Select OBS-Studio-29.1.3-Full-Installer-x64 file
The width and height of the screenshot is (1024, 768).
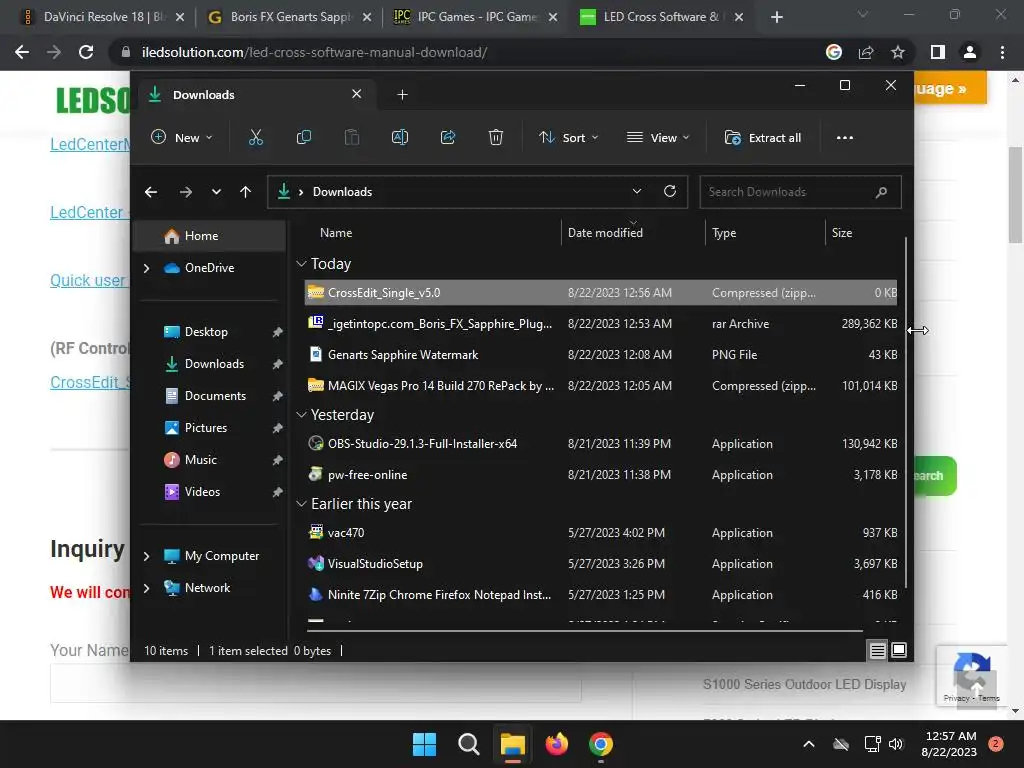[x=601, y=443]
